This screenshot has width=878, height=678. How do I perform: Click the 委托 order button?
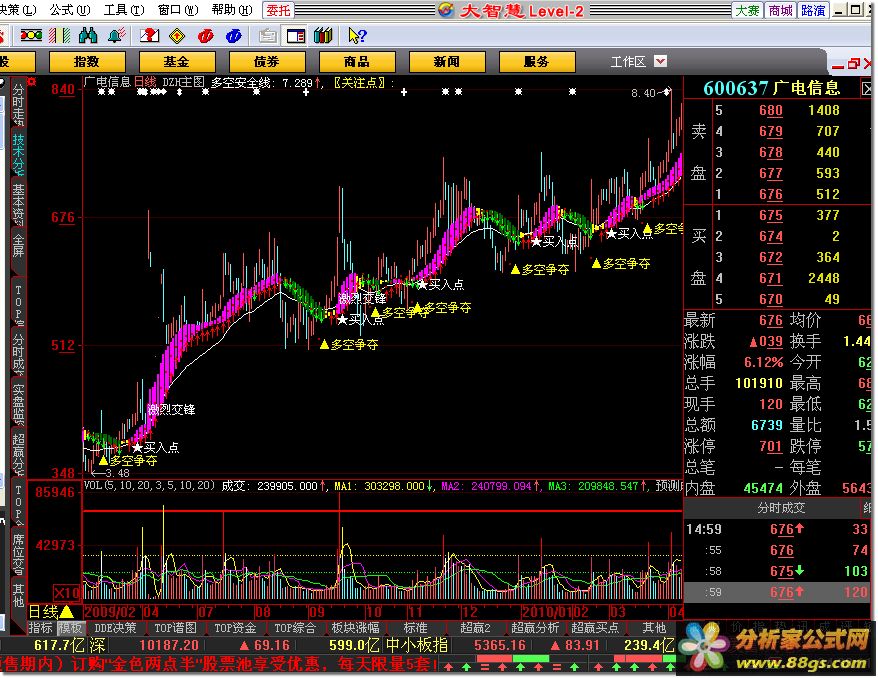pyautogui.click(x=279, y=10)
